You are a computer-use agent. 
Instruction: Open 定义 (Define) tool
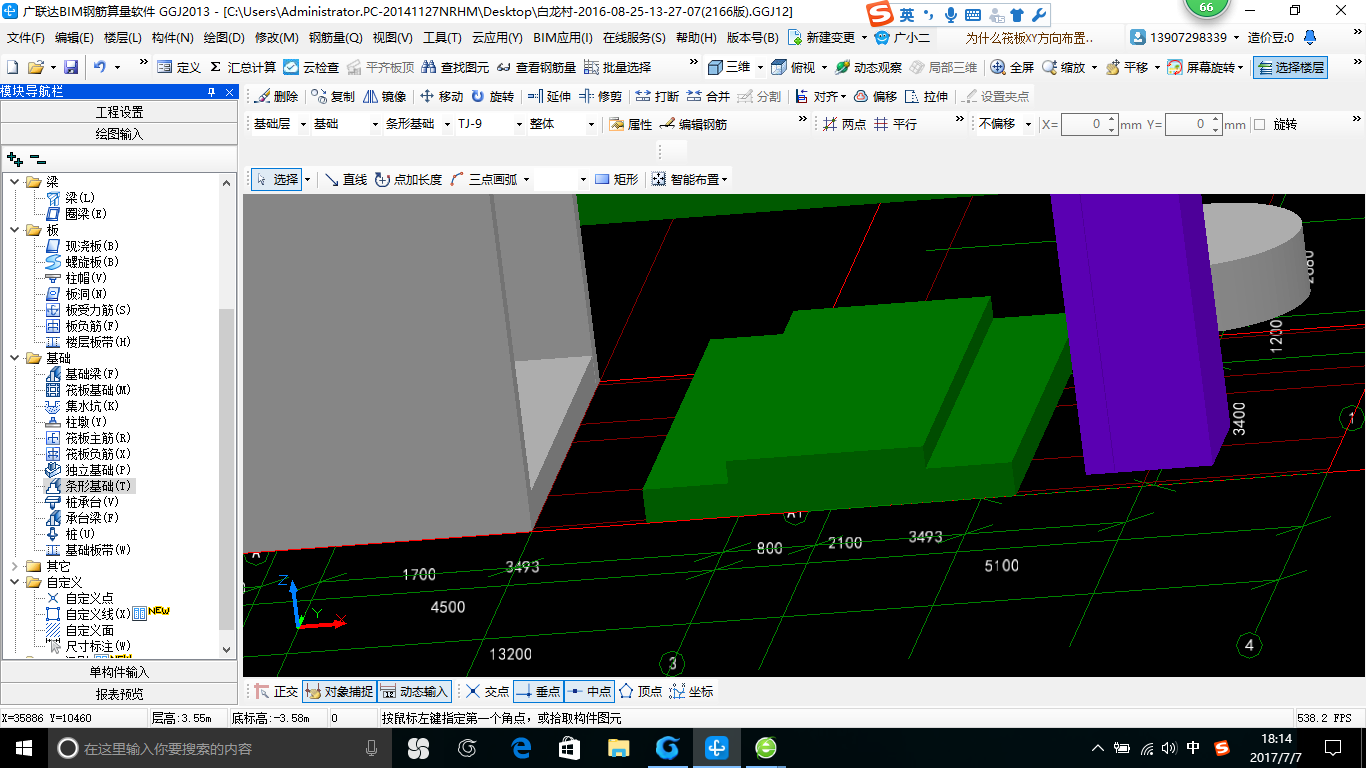(179, 67)
